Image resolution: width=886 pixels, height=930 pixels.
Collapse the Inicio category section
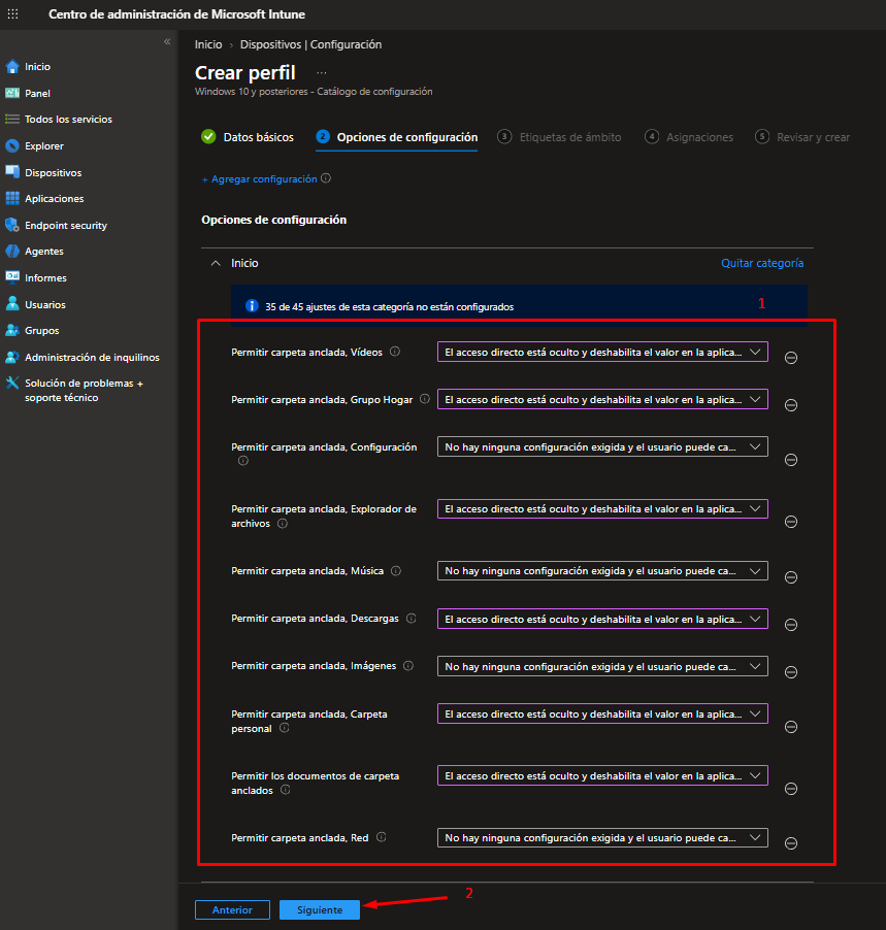point(216,263)
